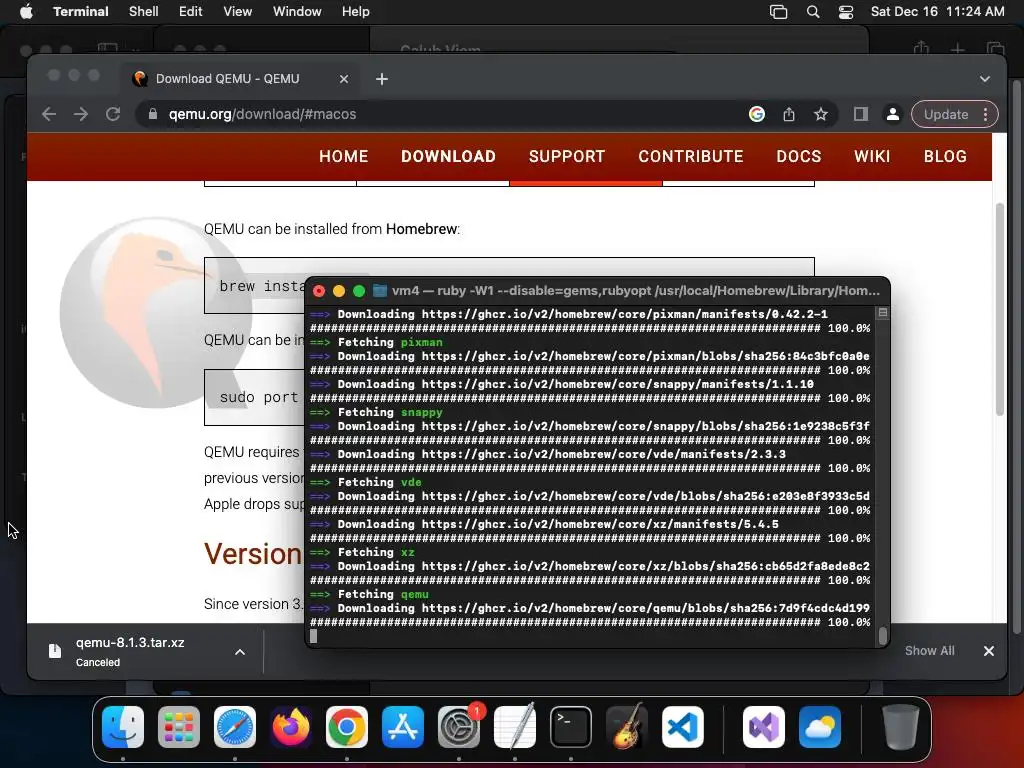Open the Apple menu
This screenshot has height=768, width=1024.
coord(26,12)
